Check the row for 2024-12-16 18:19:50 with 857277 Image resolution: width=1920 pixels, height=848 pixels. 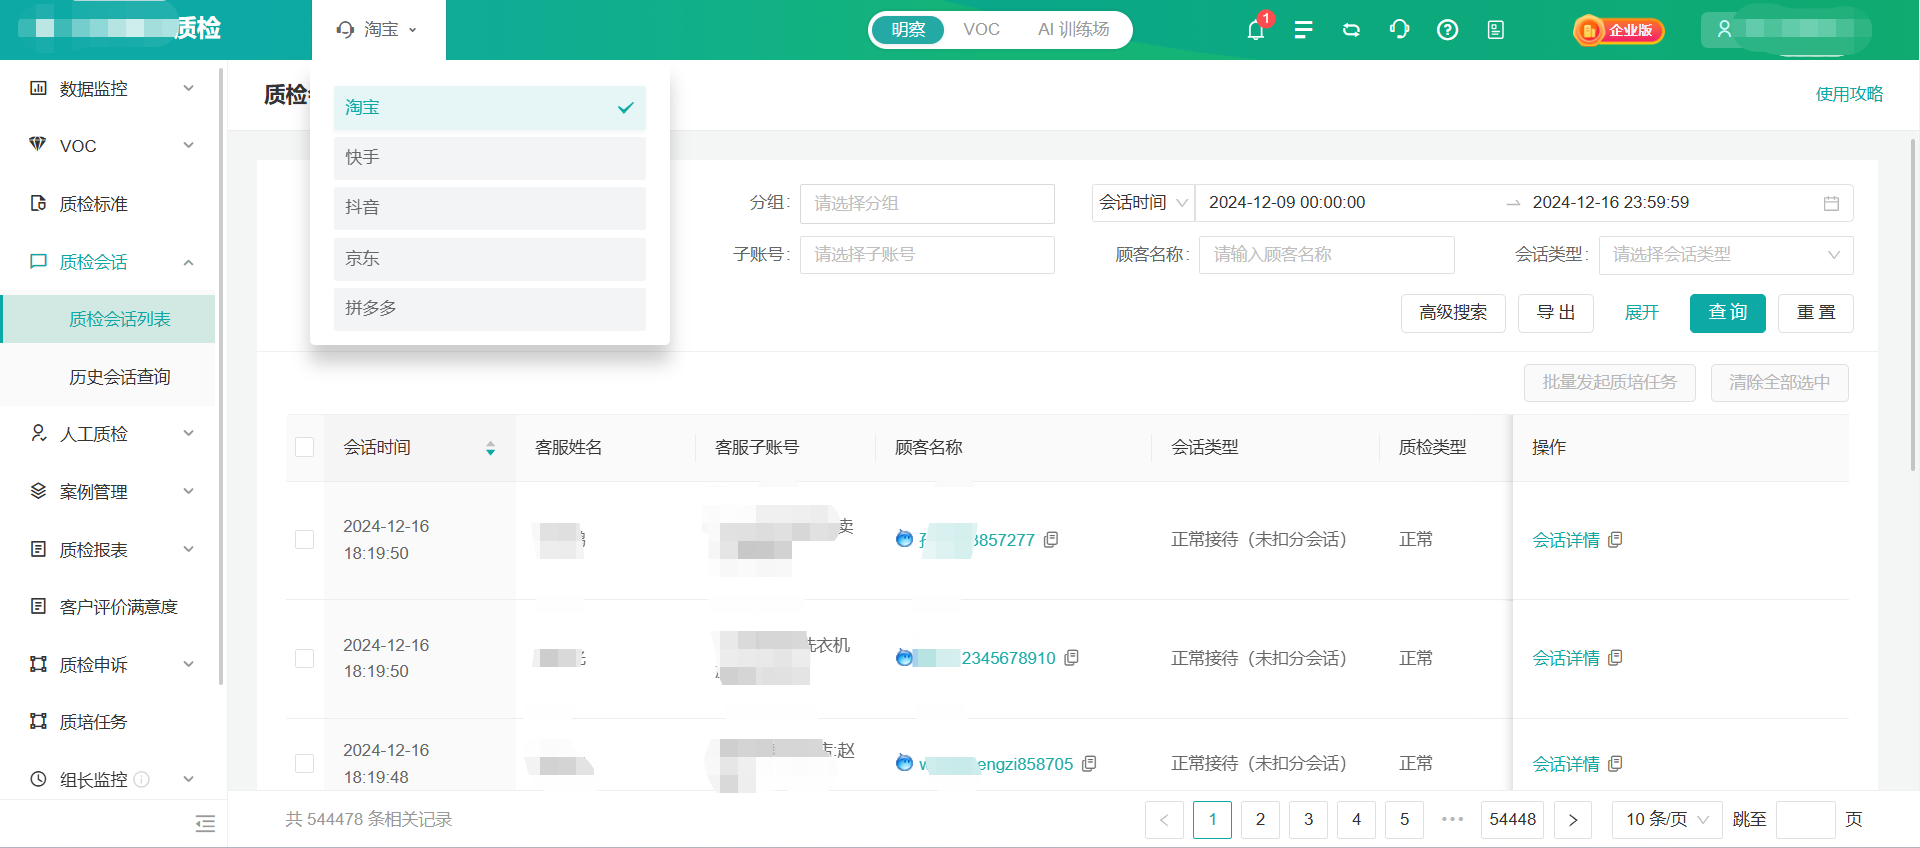305,539
